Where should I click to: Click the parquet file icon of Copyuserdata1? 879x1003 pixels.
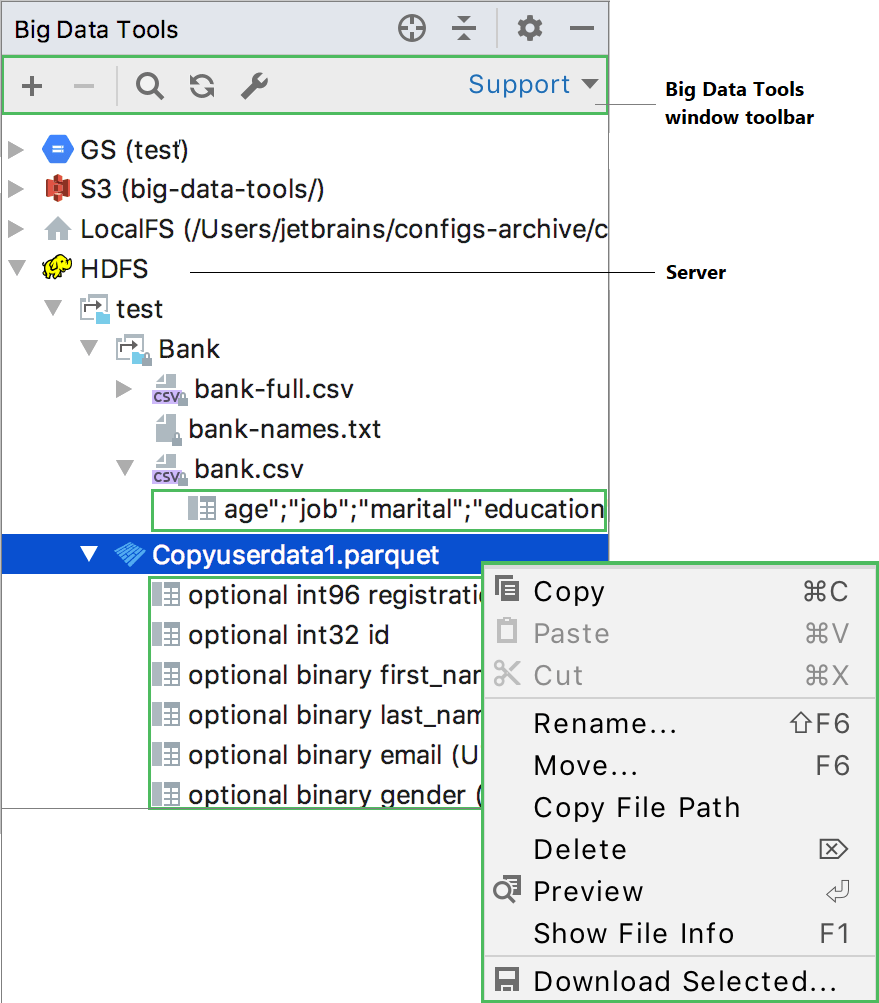[x=130, y=555]
